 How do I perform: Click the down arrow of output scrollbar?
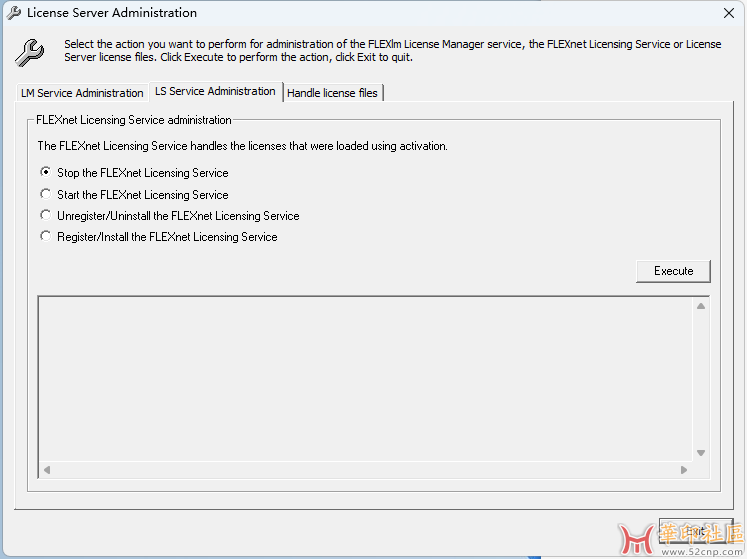(701, 453)
